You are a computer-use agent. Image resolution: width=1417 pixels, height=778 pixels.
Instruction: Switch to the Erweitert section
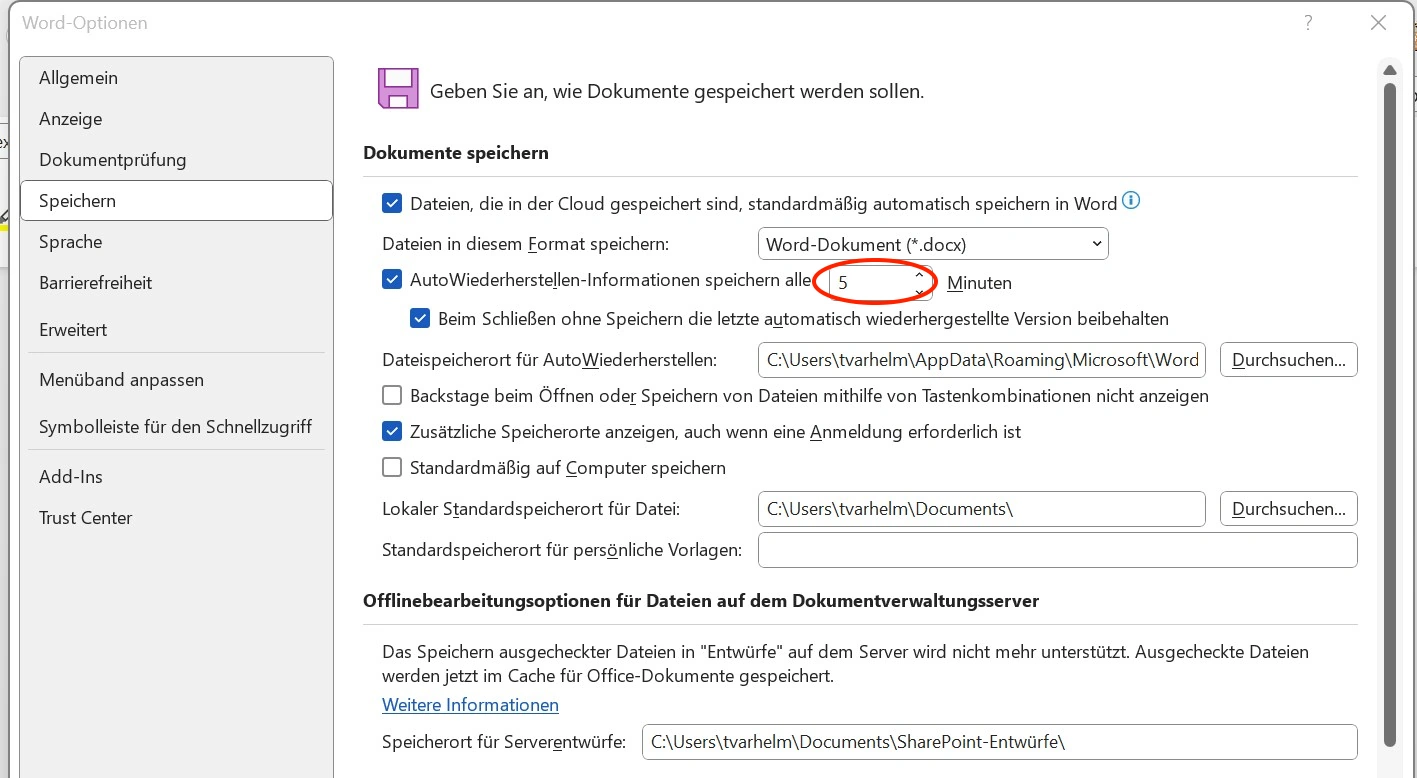73,329
